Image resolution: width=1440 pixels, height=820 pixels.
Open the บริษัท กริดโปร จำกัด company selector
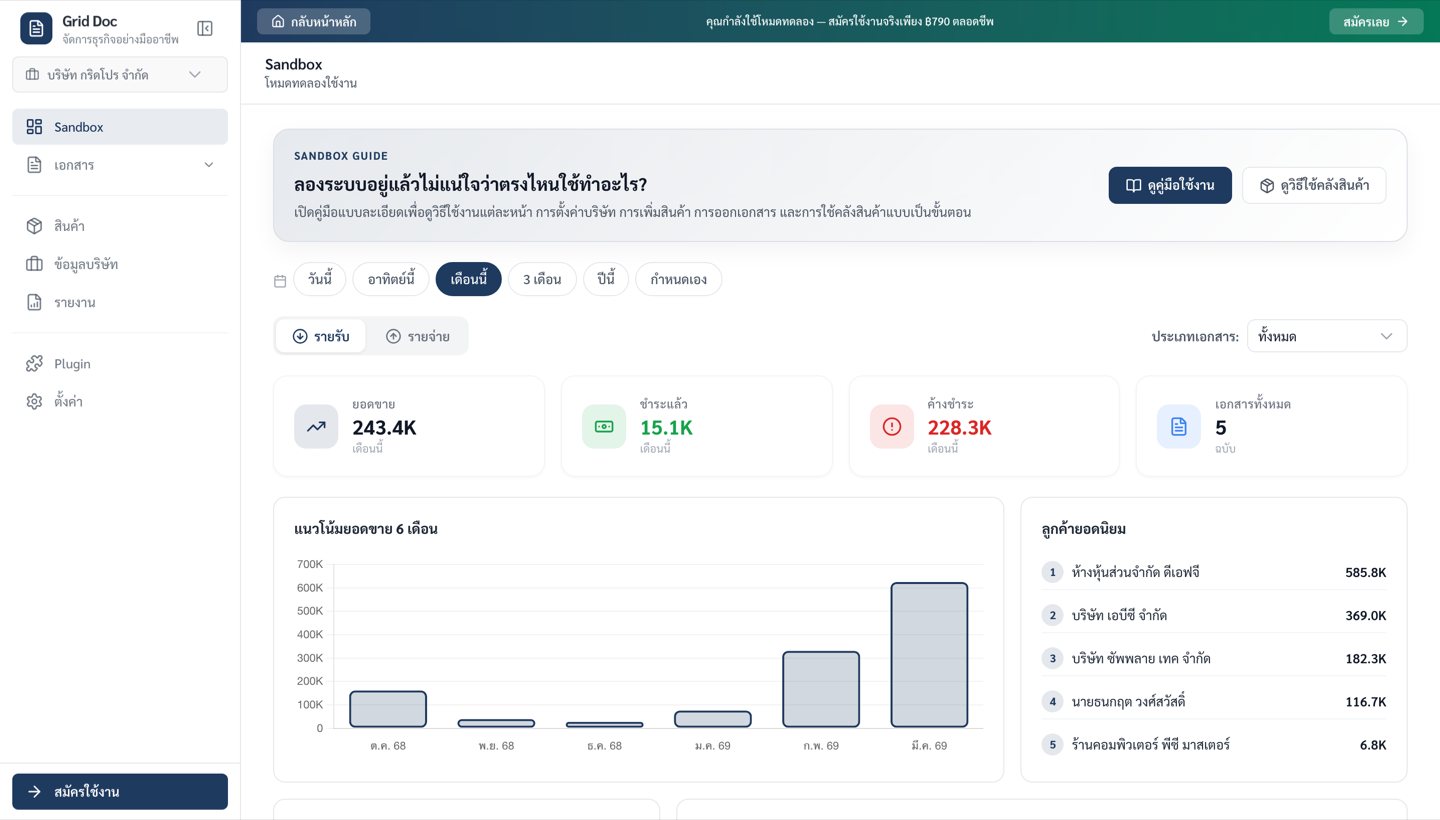(119, 74)
